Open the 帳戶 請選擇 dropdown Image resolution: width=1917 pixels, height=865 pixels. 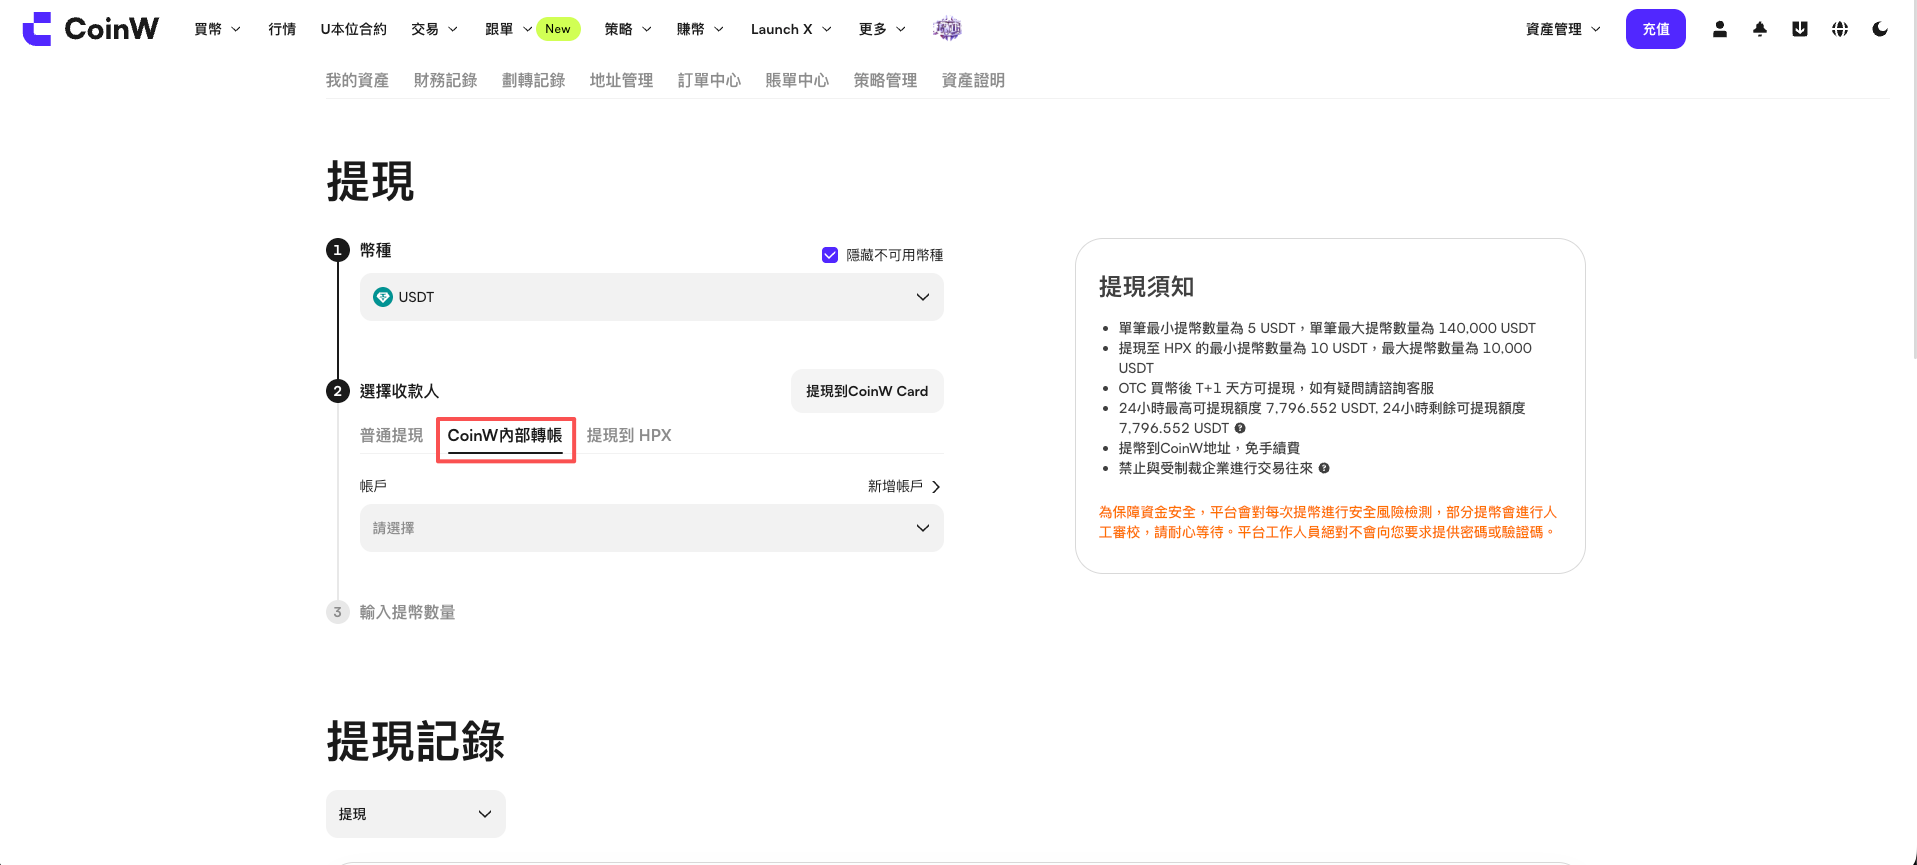click(x=652, y=528)
